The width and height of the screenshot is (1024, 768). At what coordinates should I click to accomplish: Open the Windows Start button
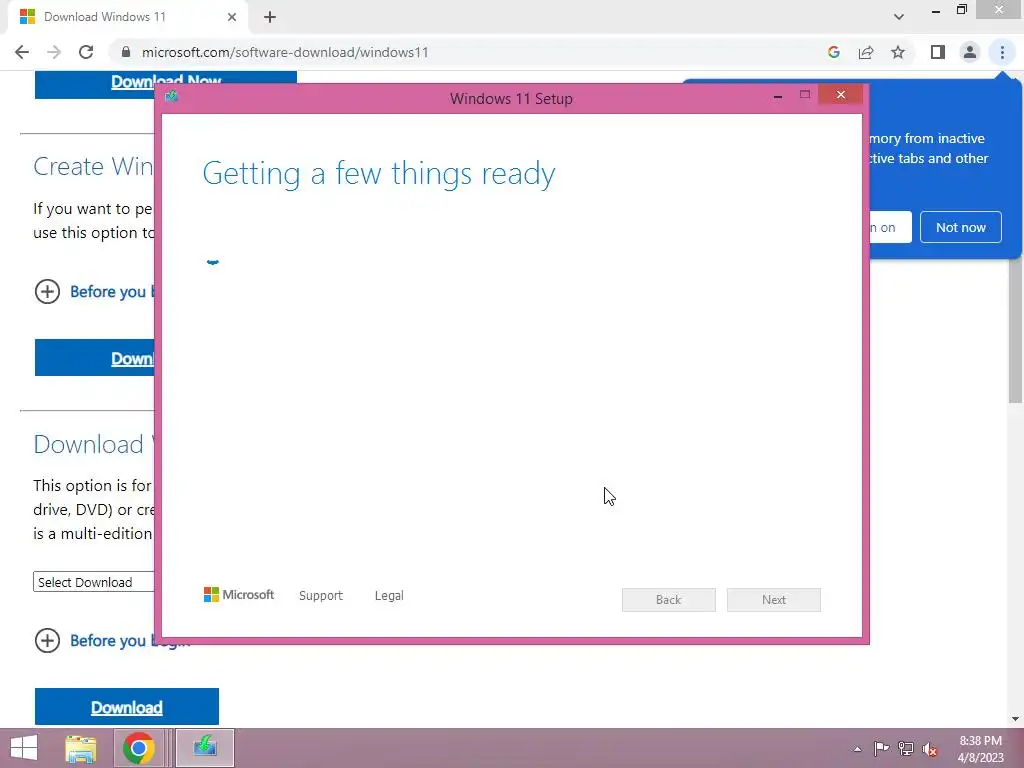pos(24,748)
